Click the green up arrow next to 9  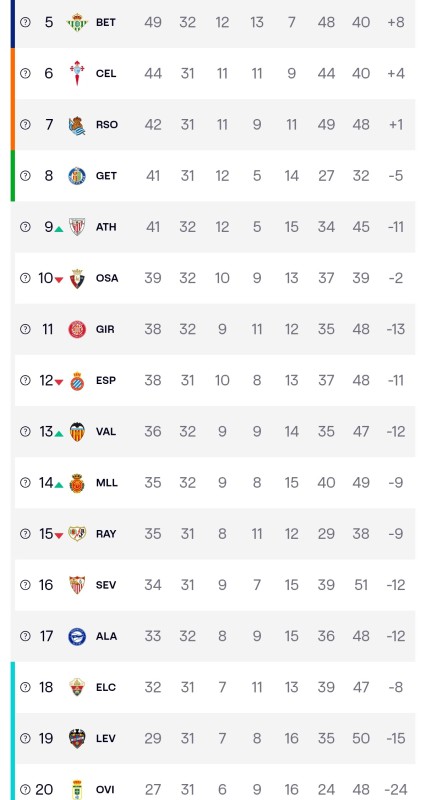59,229
